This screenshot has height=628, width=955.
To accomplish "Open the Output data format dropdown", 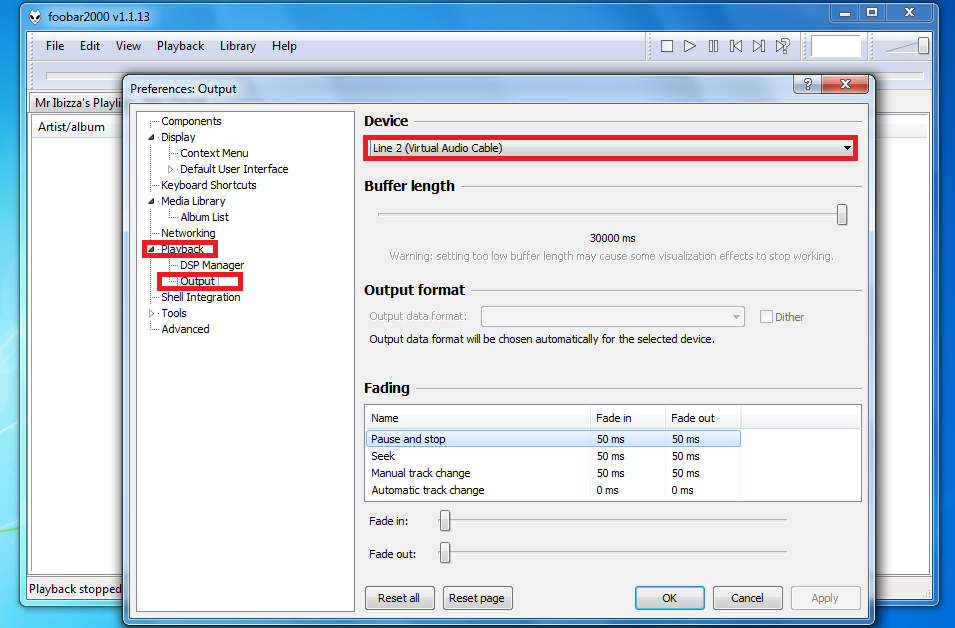I will [x=613, y=317].
